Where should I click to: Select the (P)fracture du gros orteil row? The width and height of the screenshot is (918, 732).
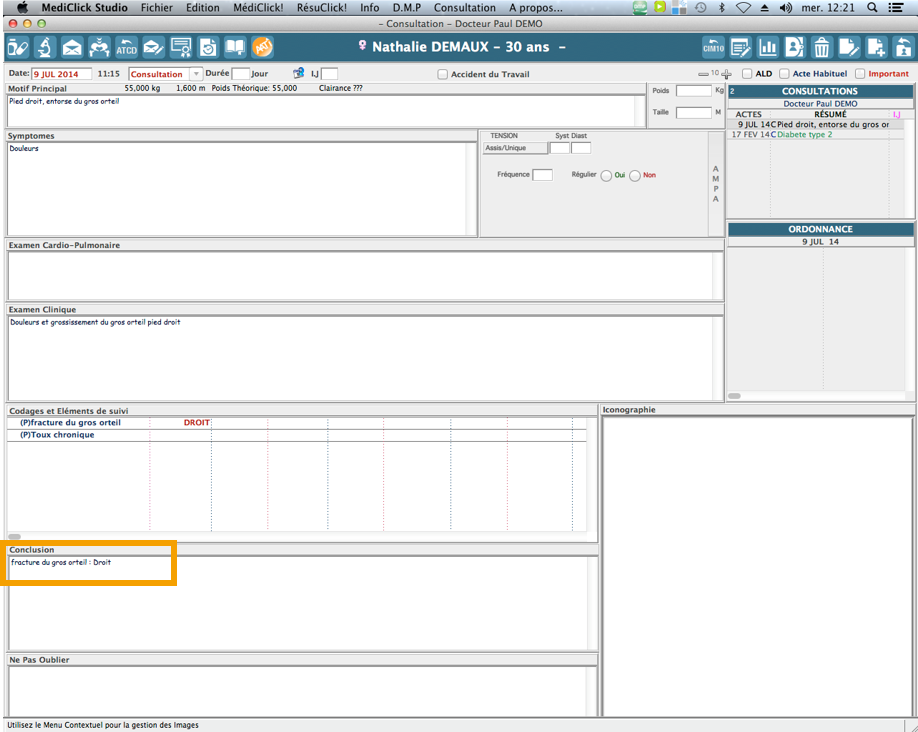[297, 423]
